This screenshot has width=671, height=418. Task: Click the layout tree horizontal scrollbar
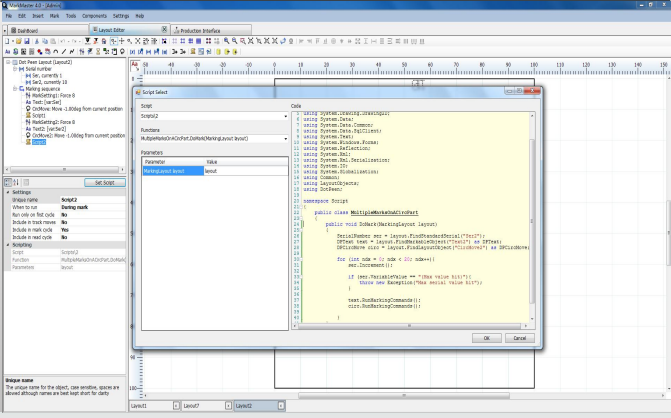tap(65, 170)
